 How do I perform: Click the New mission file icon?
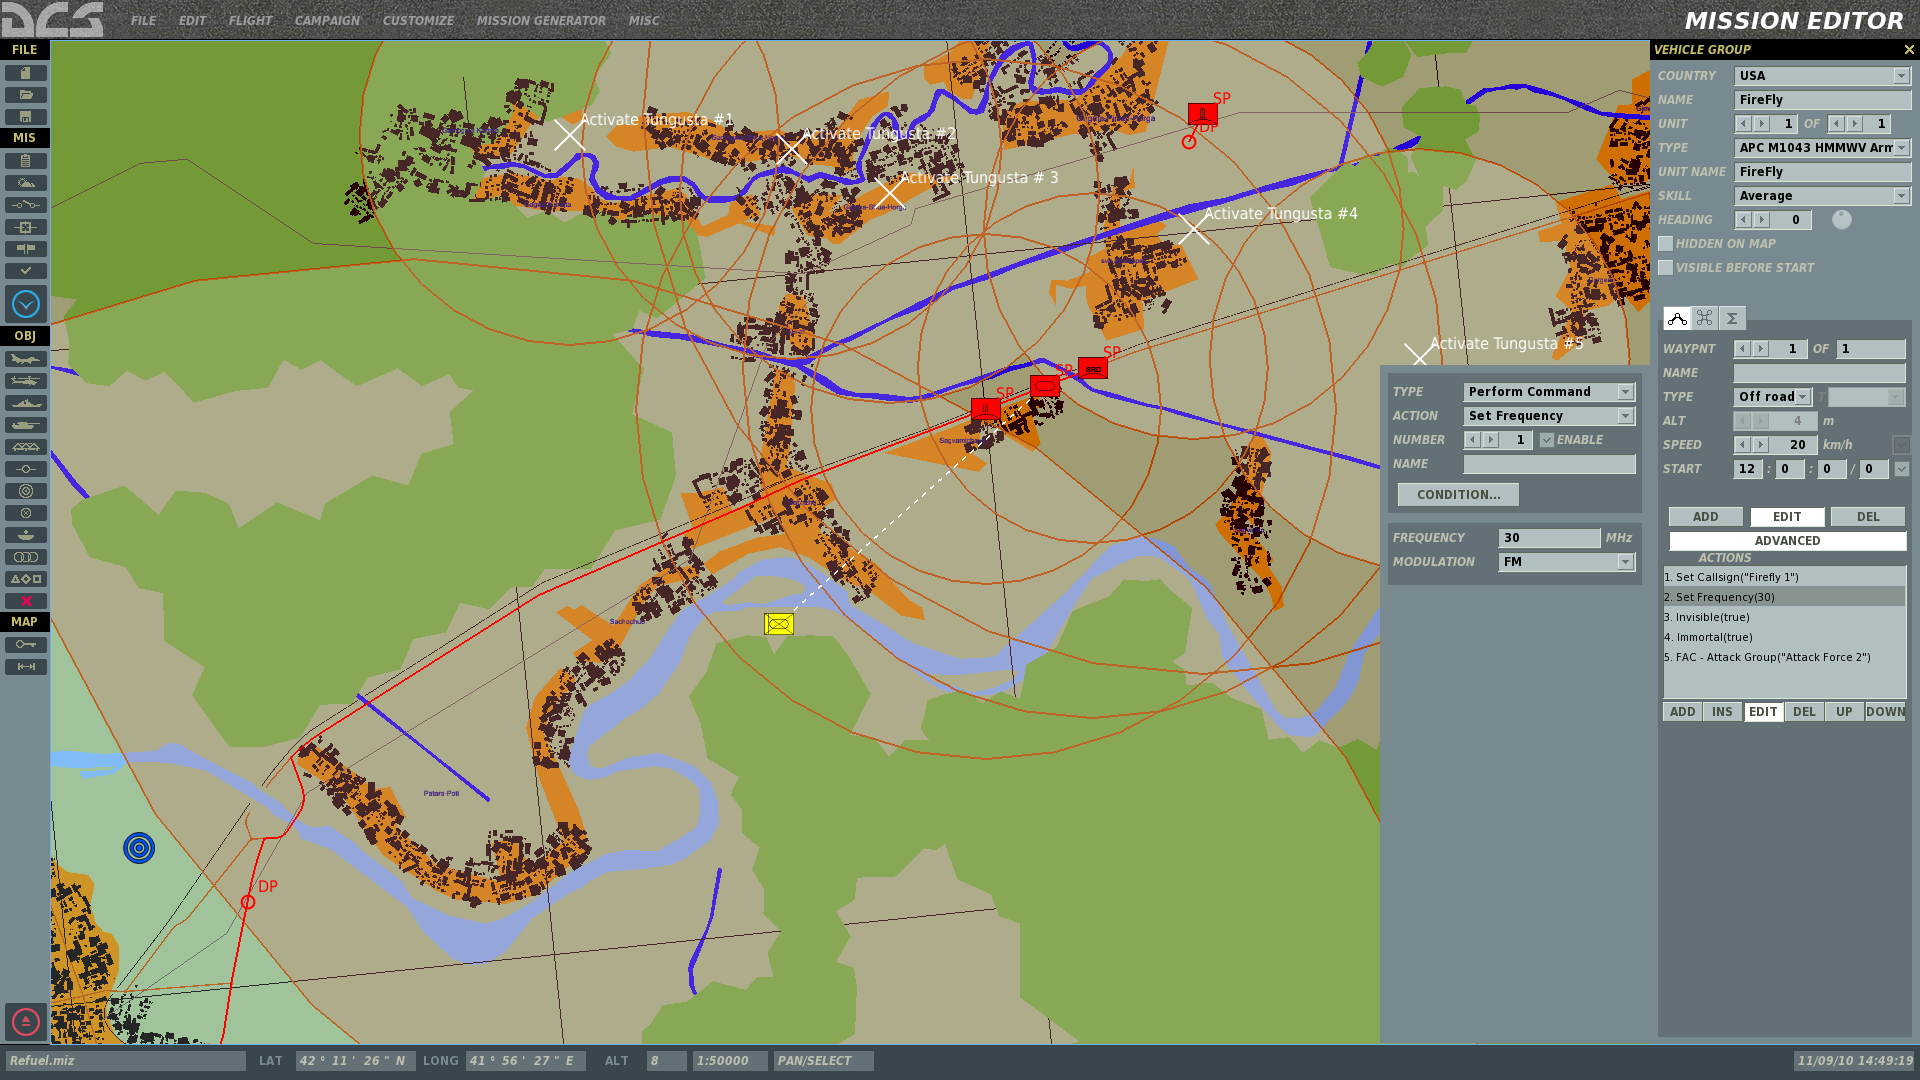click(x=26, y=73)
